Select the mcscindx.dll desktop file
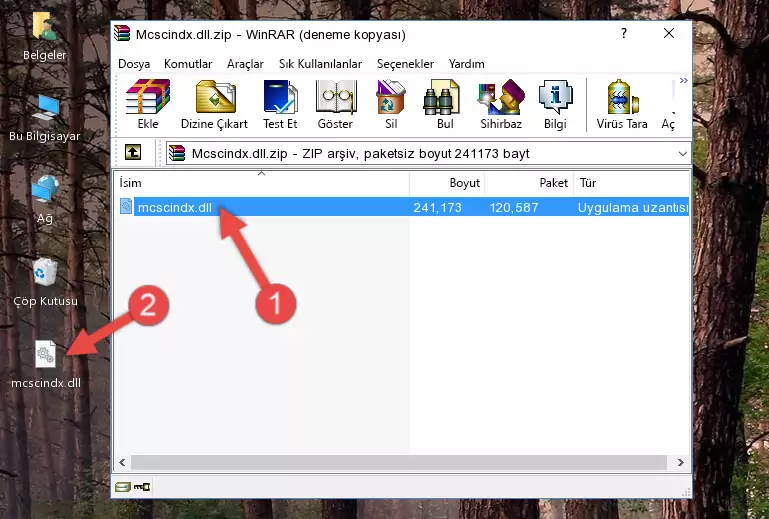This screenshot has width=769, height=519. [46, 364]
